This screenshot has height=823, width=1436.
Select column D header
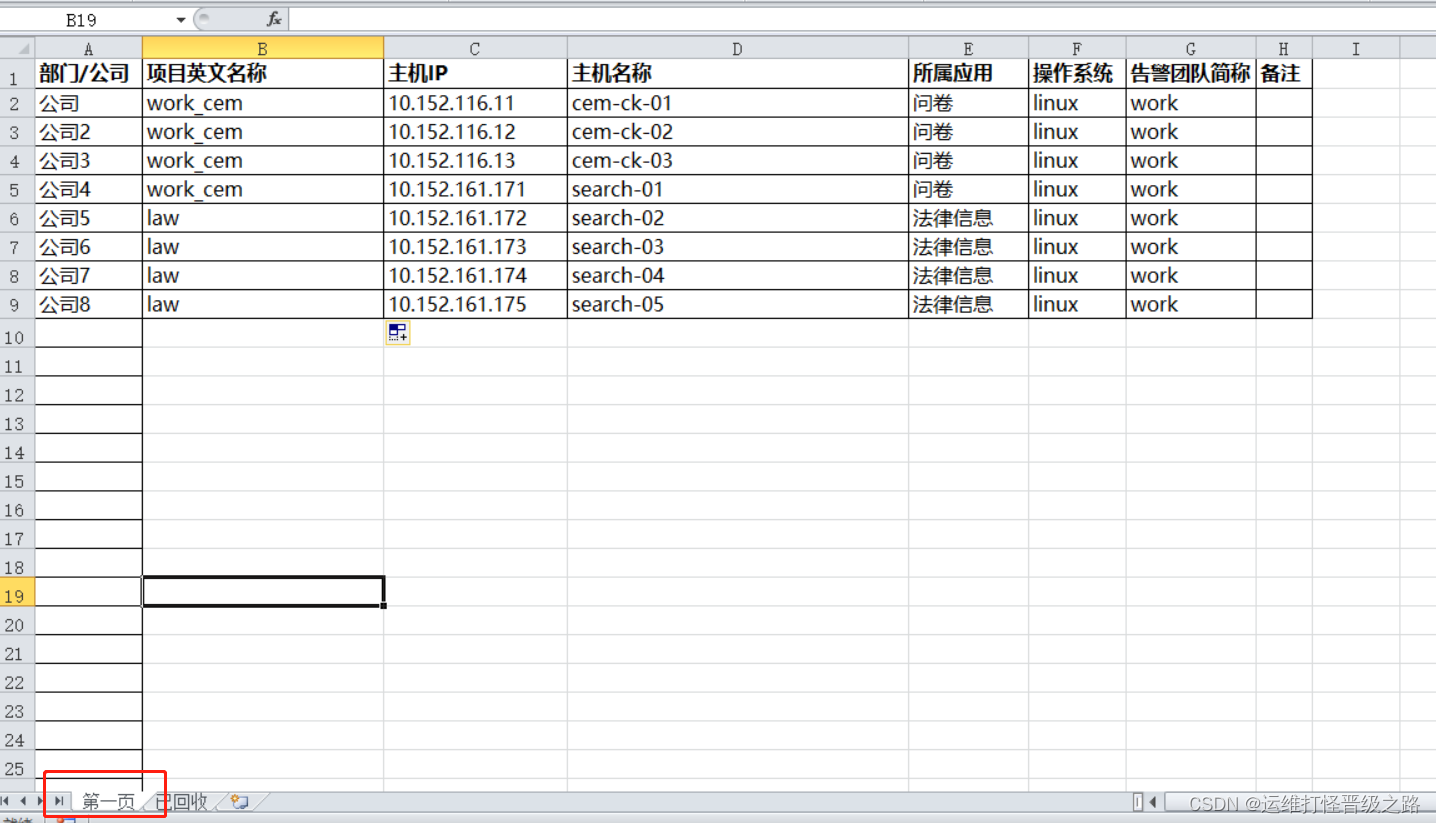[x=738, y=48]
